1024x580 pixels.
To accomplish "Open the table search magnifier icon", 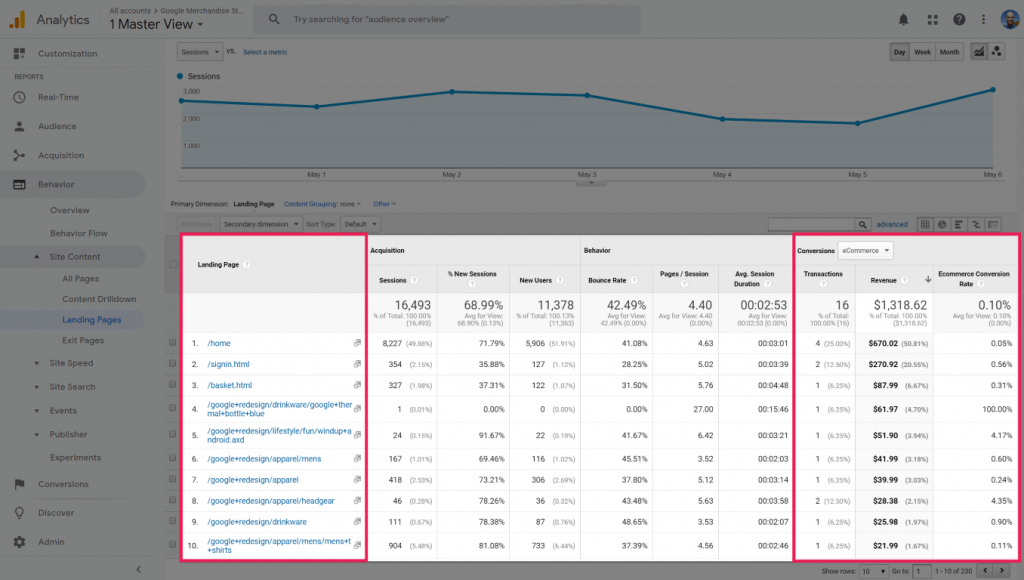I will [862, 224].
